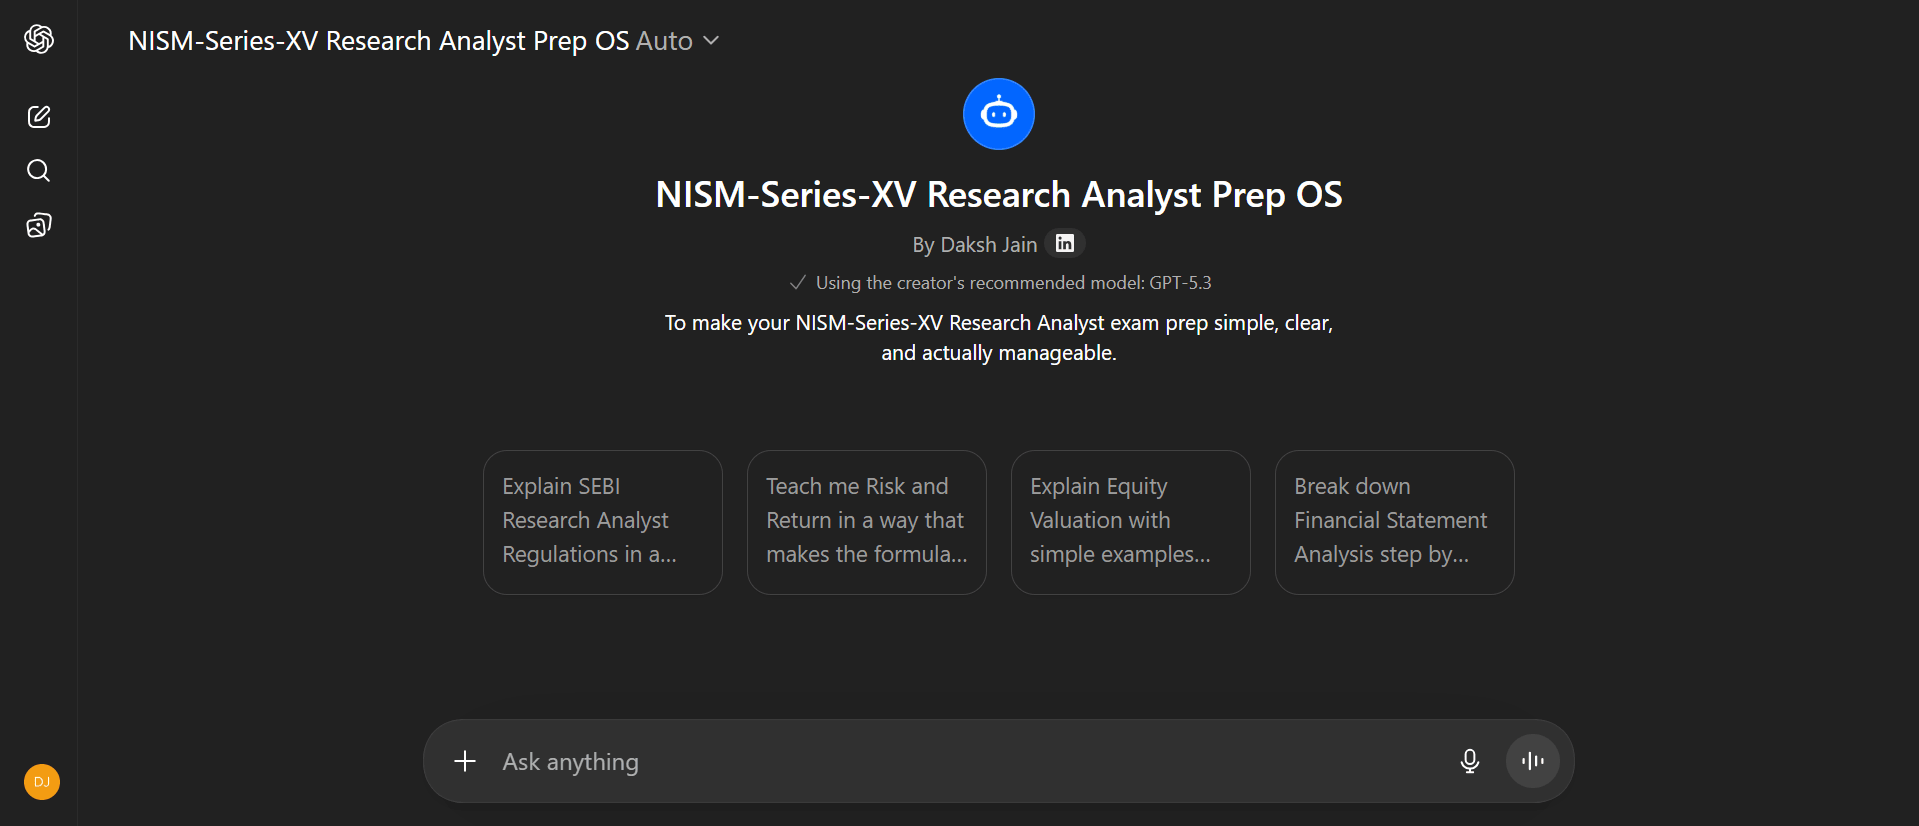Click the "By Daksh Jain" creator name
This screenshot has height=826, width=1919.
(974, 245)
